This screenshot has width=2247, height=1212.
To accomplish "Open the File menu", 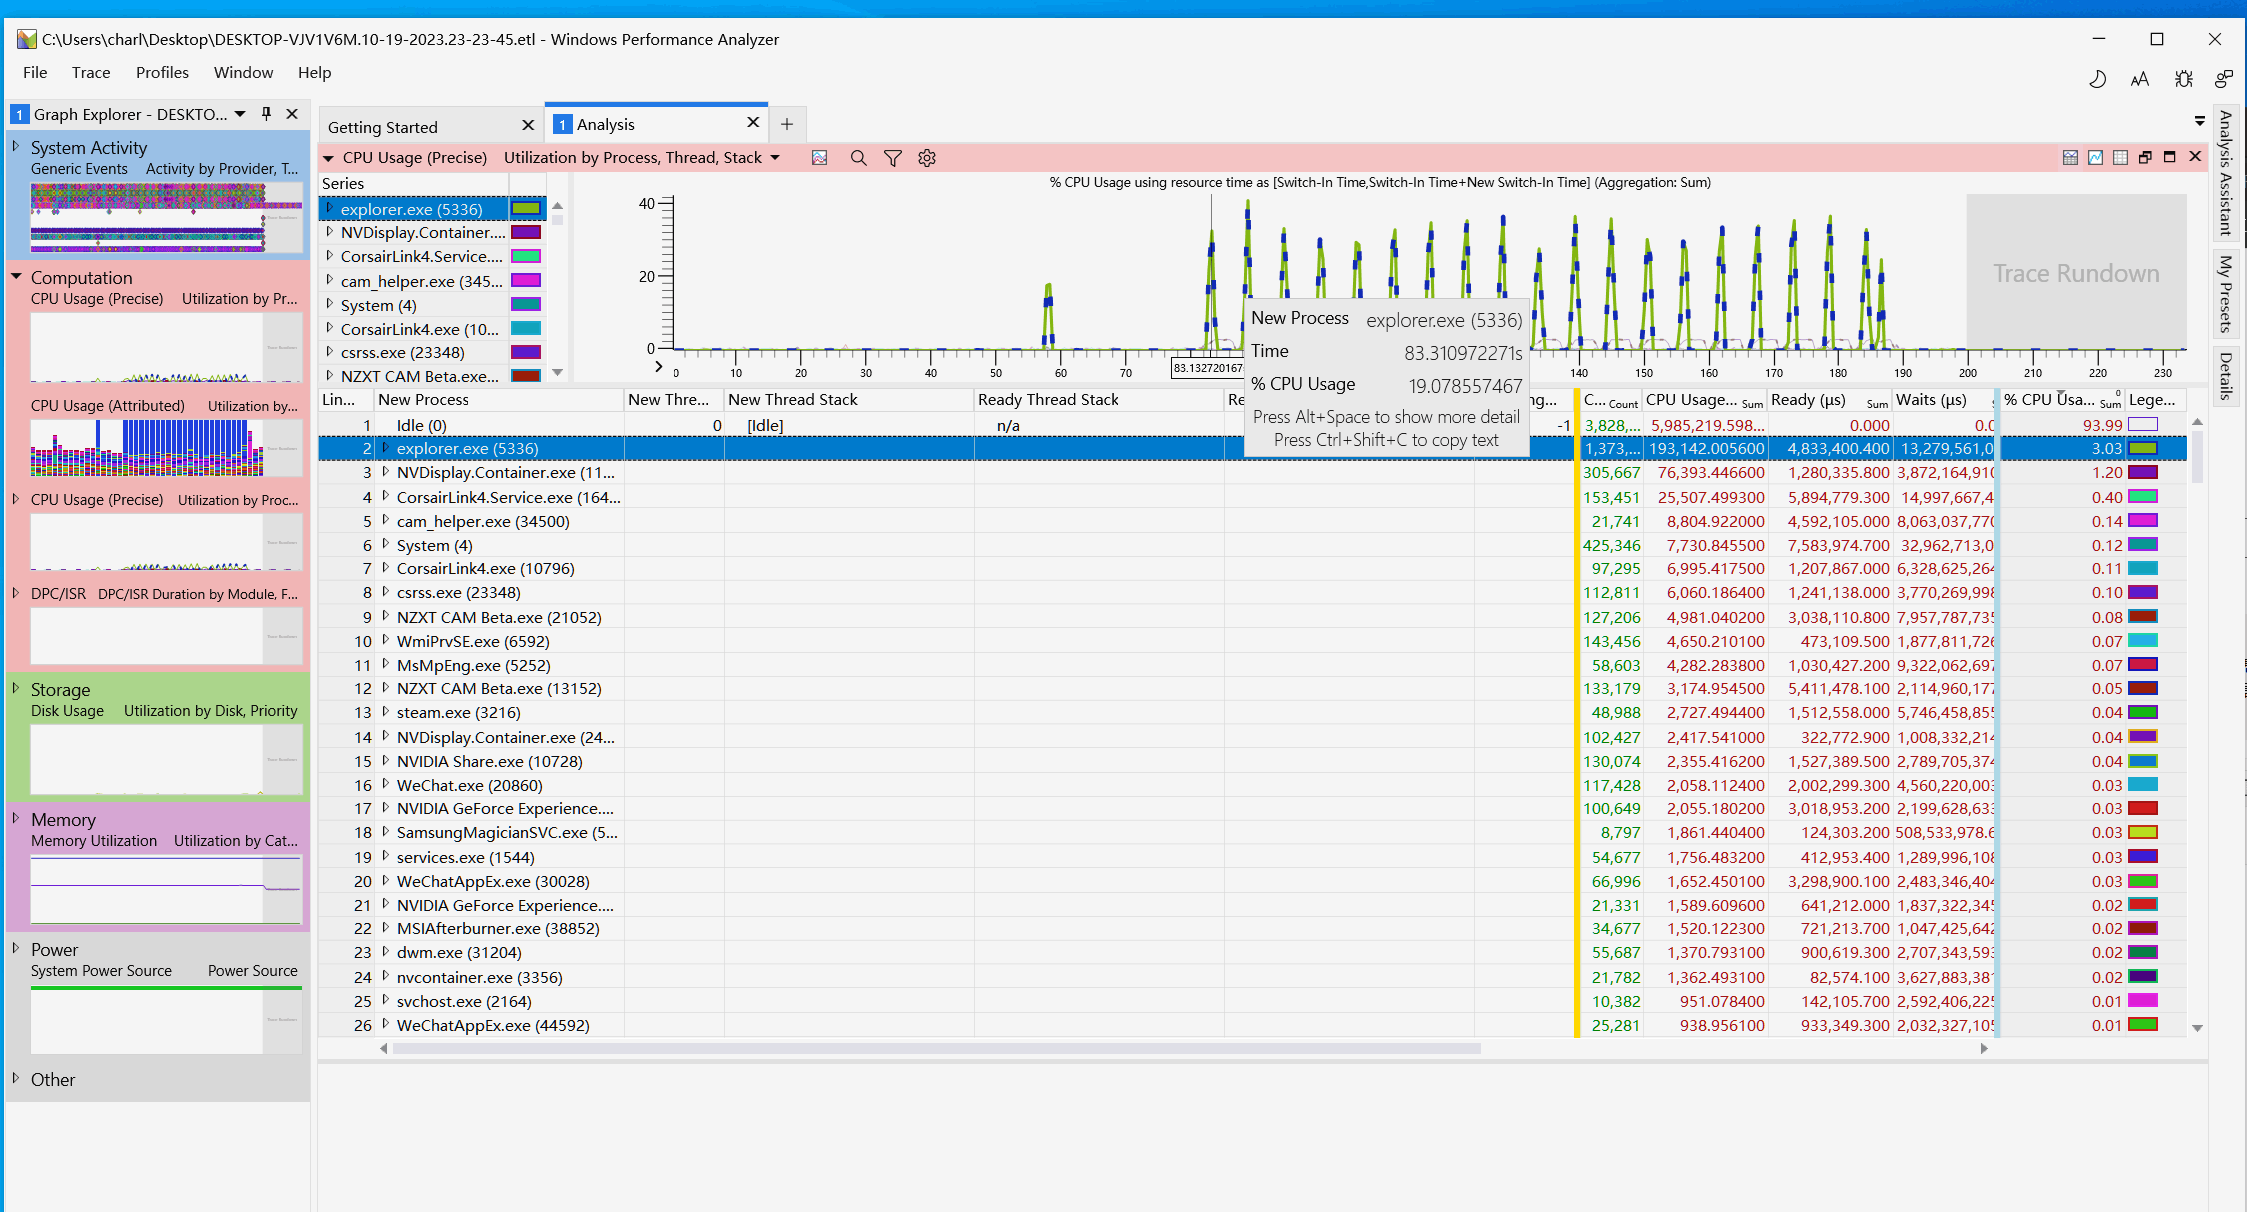I will pyautogui.click(x=35, y=73).
